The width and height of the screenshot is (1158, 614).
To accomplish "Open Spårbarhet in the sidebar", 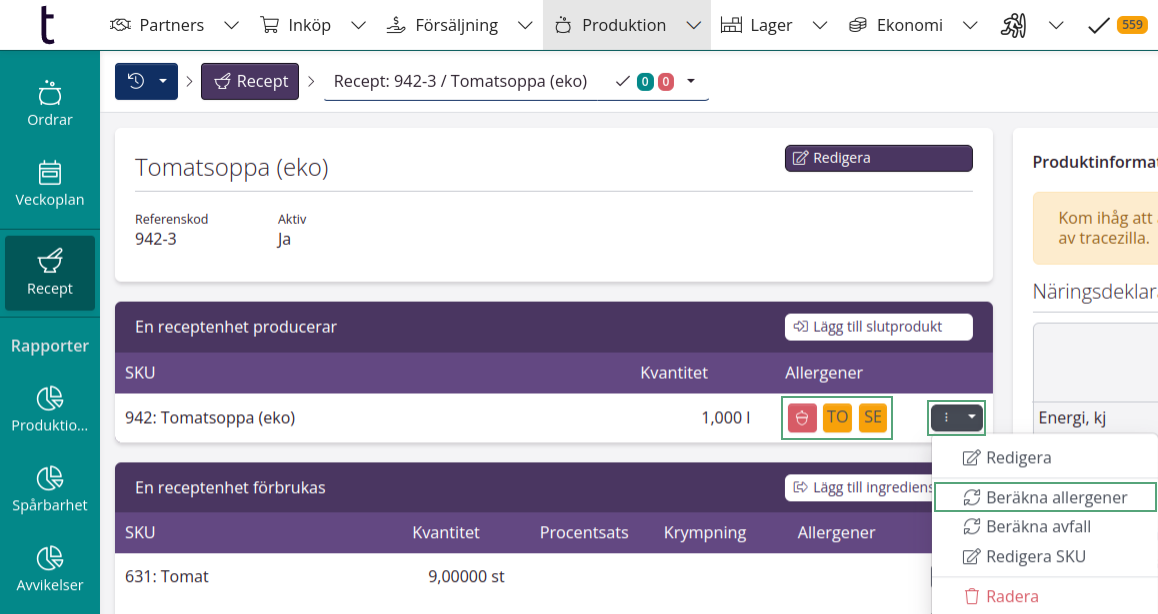I will 48,490.
